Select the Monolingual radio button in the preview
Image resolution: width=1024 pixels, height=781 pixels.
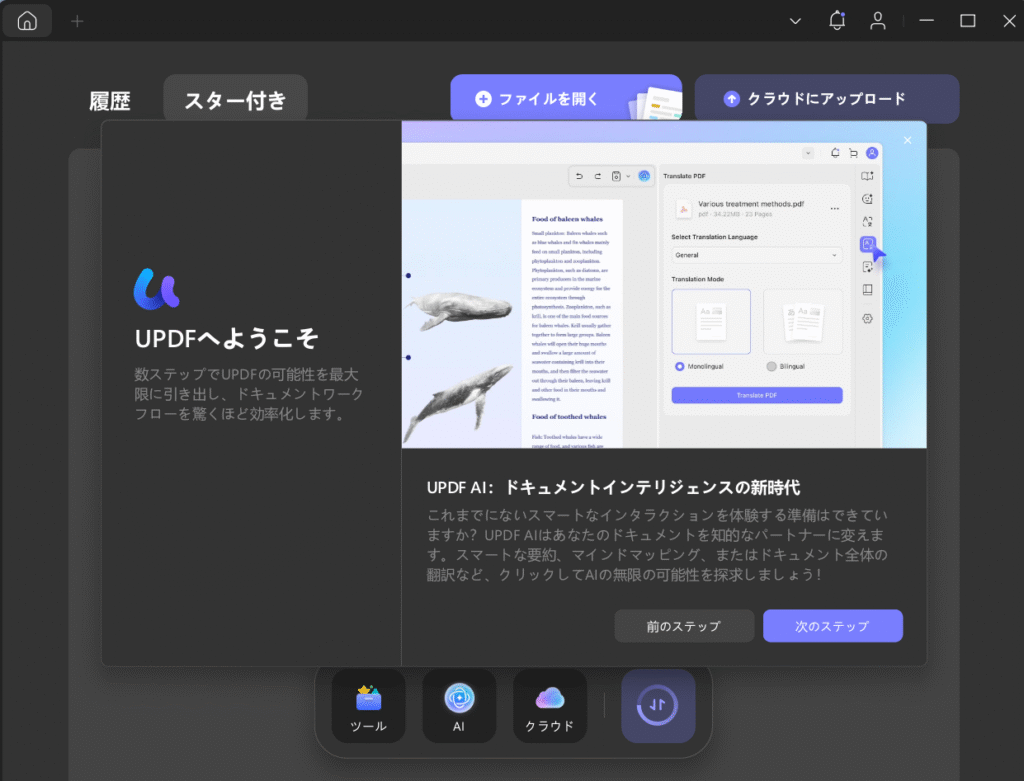680,367
